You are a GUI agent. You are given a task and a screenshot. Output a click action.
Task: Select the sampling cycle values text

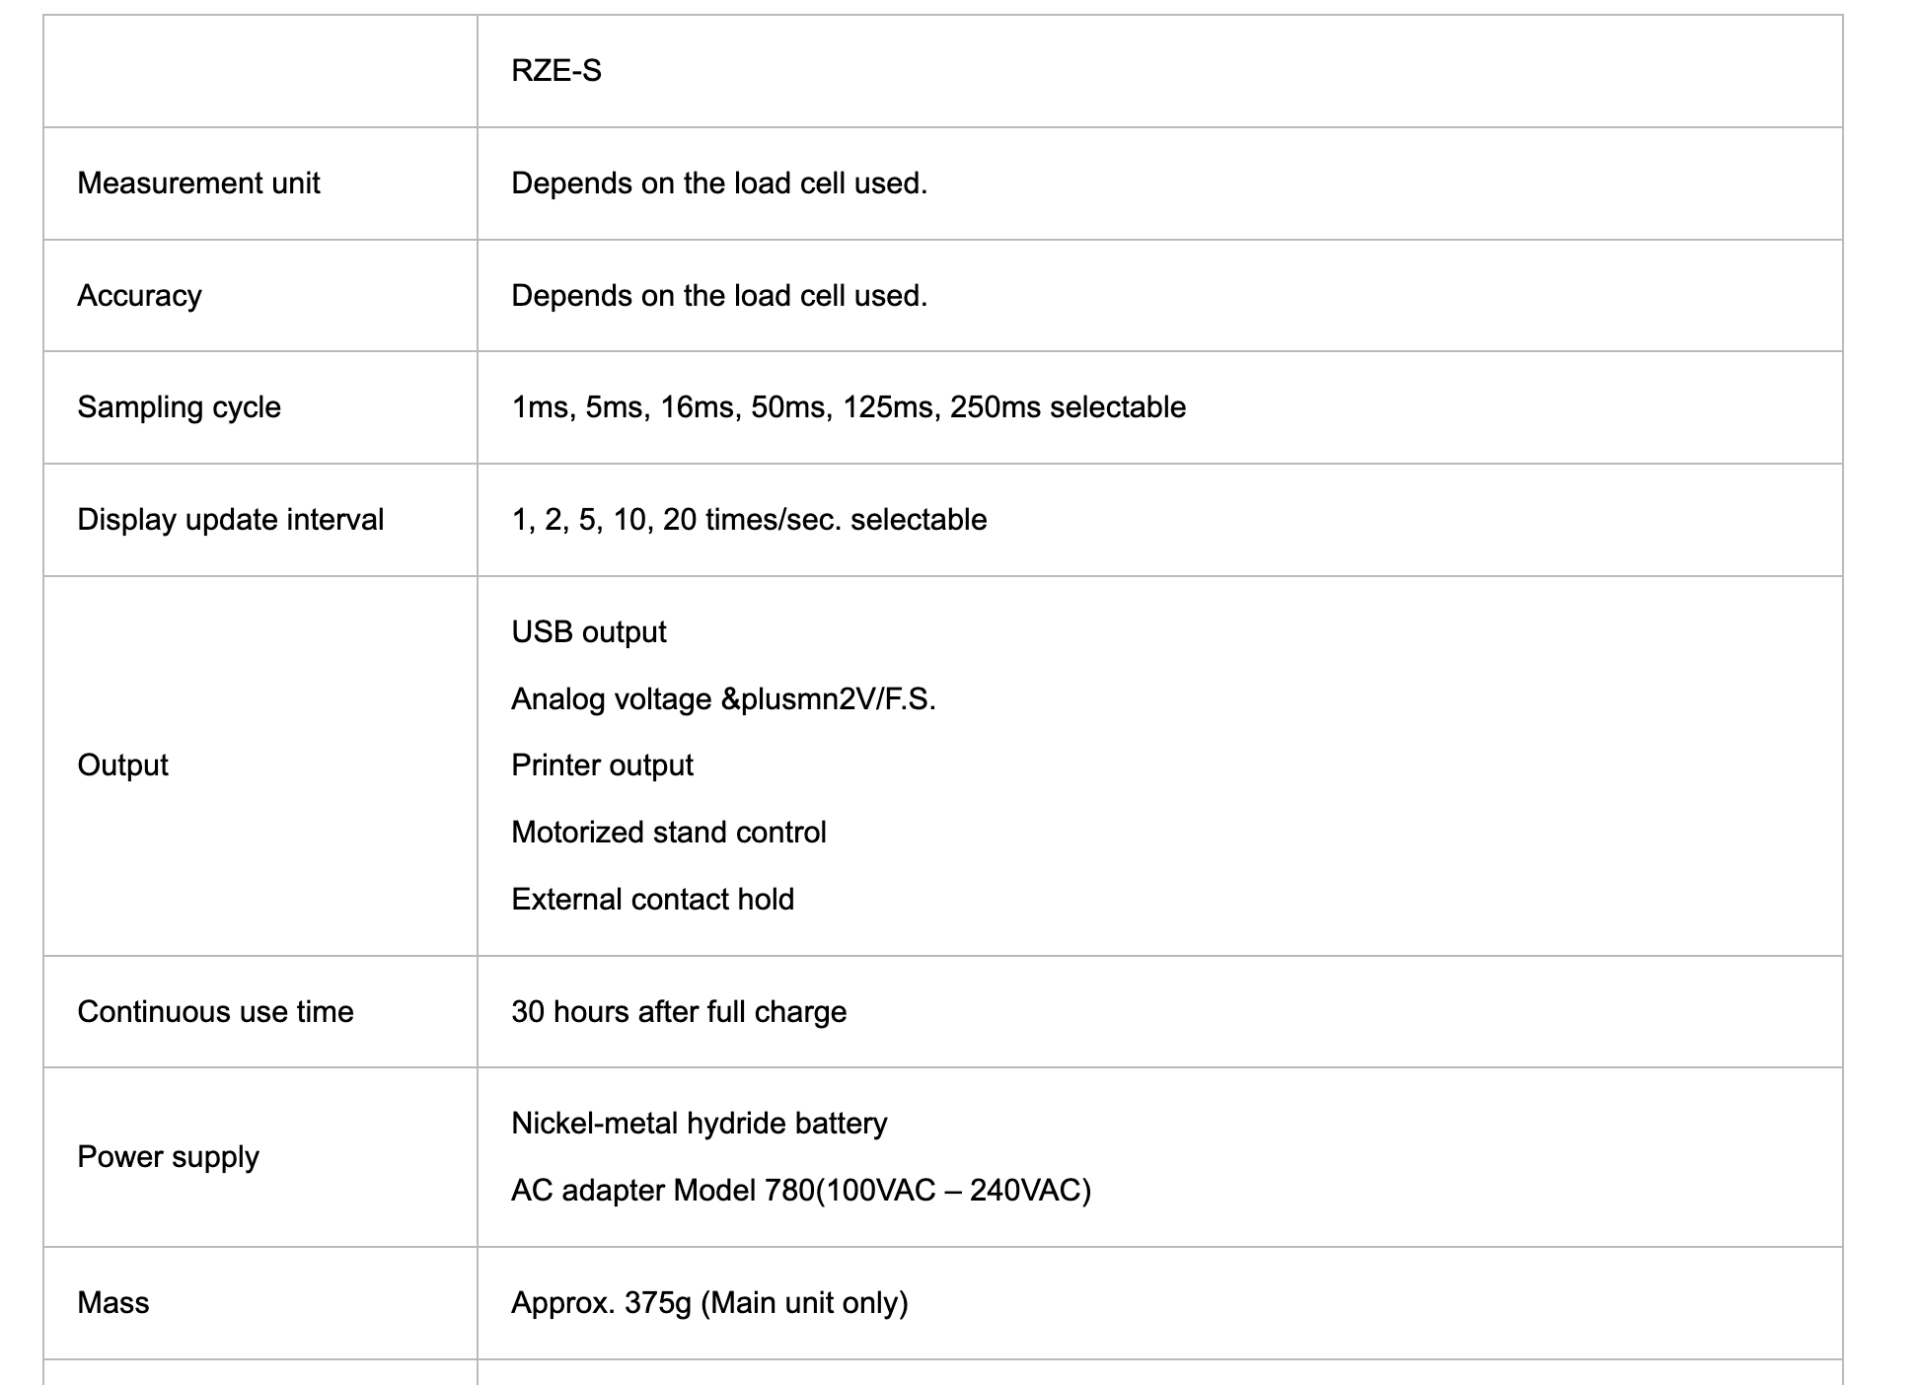pyautogui.click(x=848, y=408)
